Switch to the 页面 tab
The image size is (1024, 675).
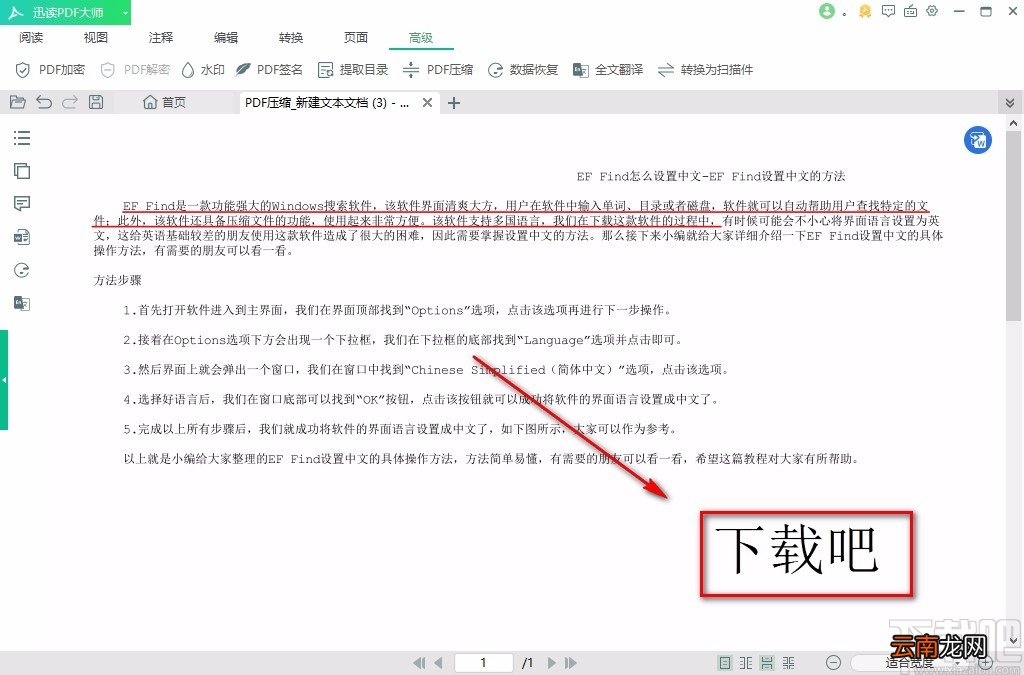point(356,38)
